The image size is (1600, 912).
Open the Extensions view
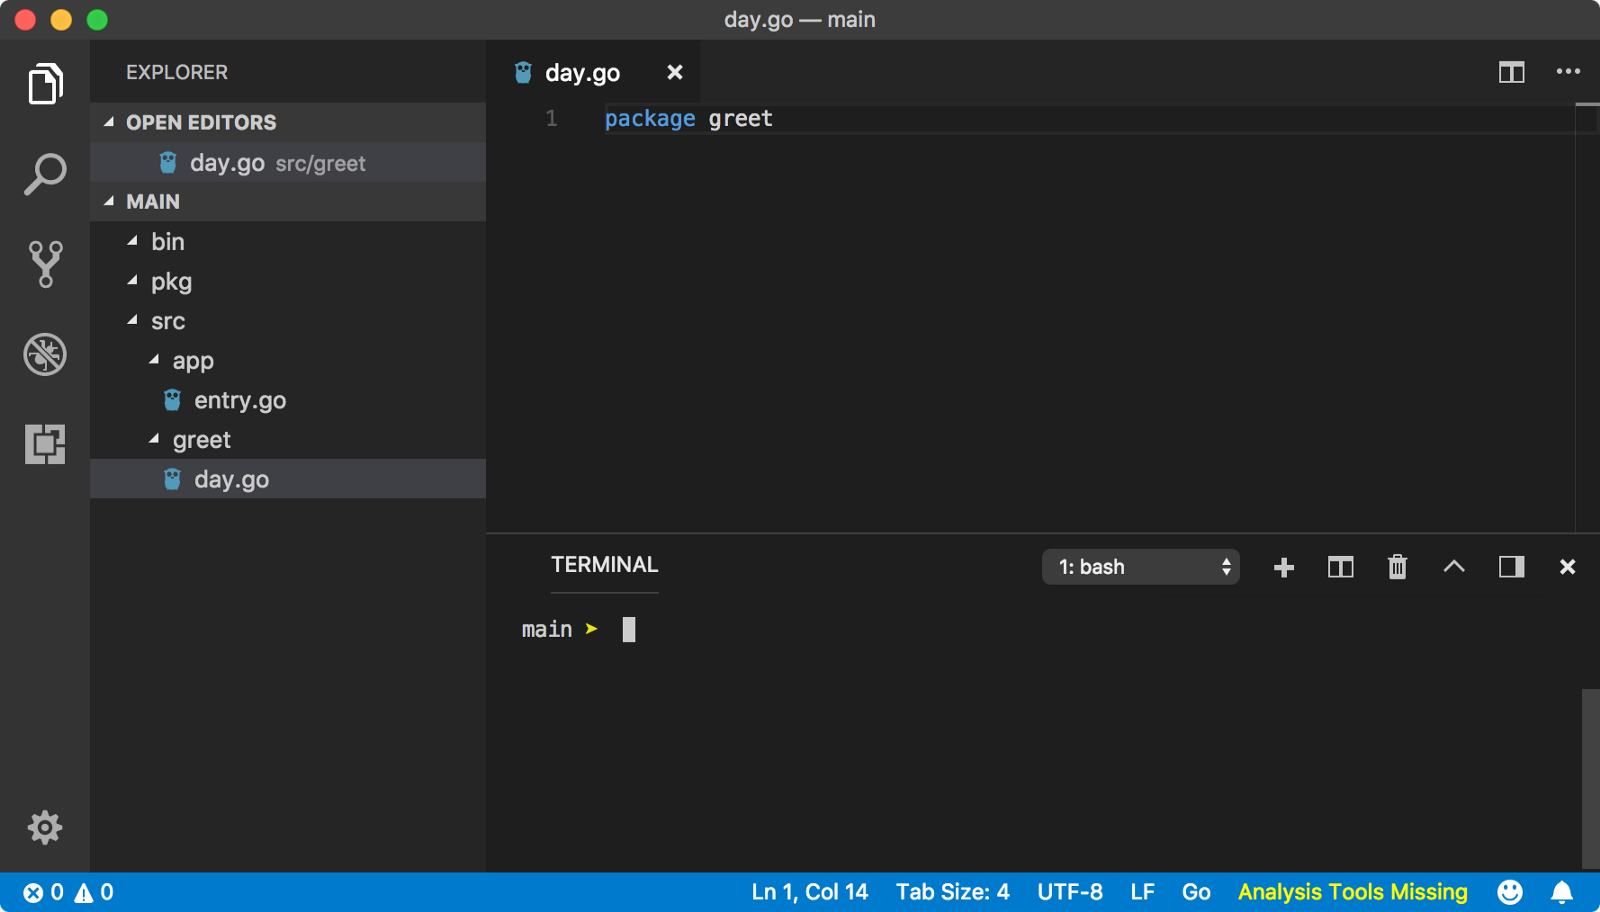coord(45,444)
